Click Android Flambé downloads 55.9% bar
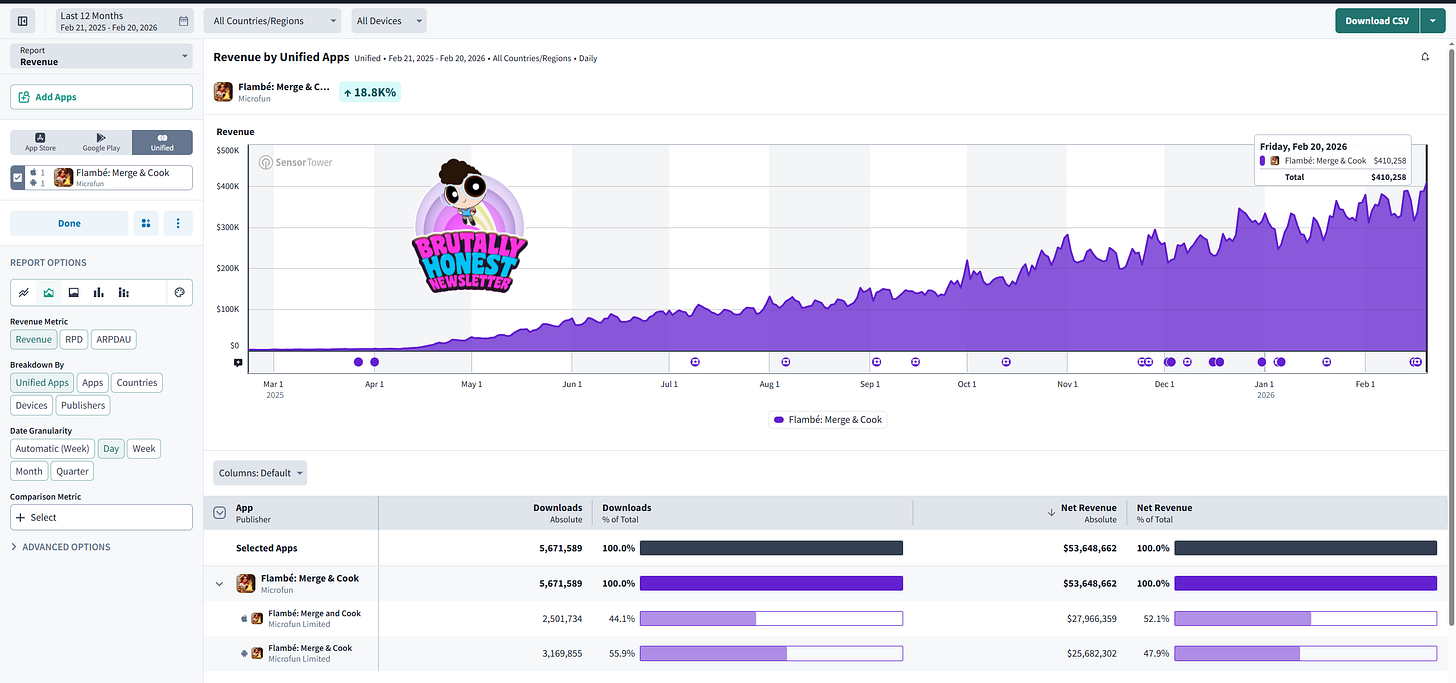The image size is (1456, 683). (x=771, y=654)
